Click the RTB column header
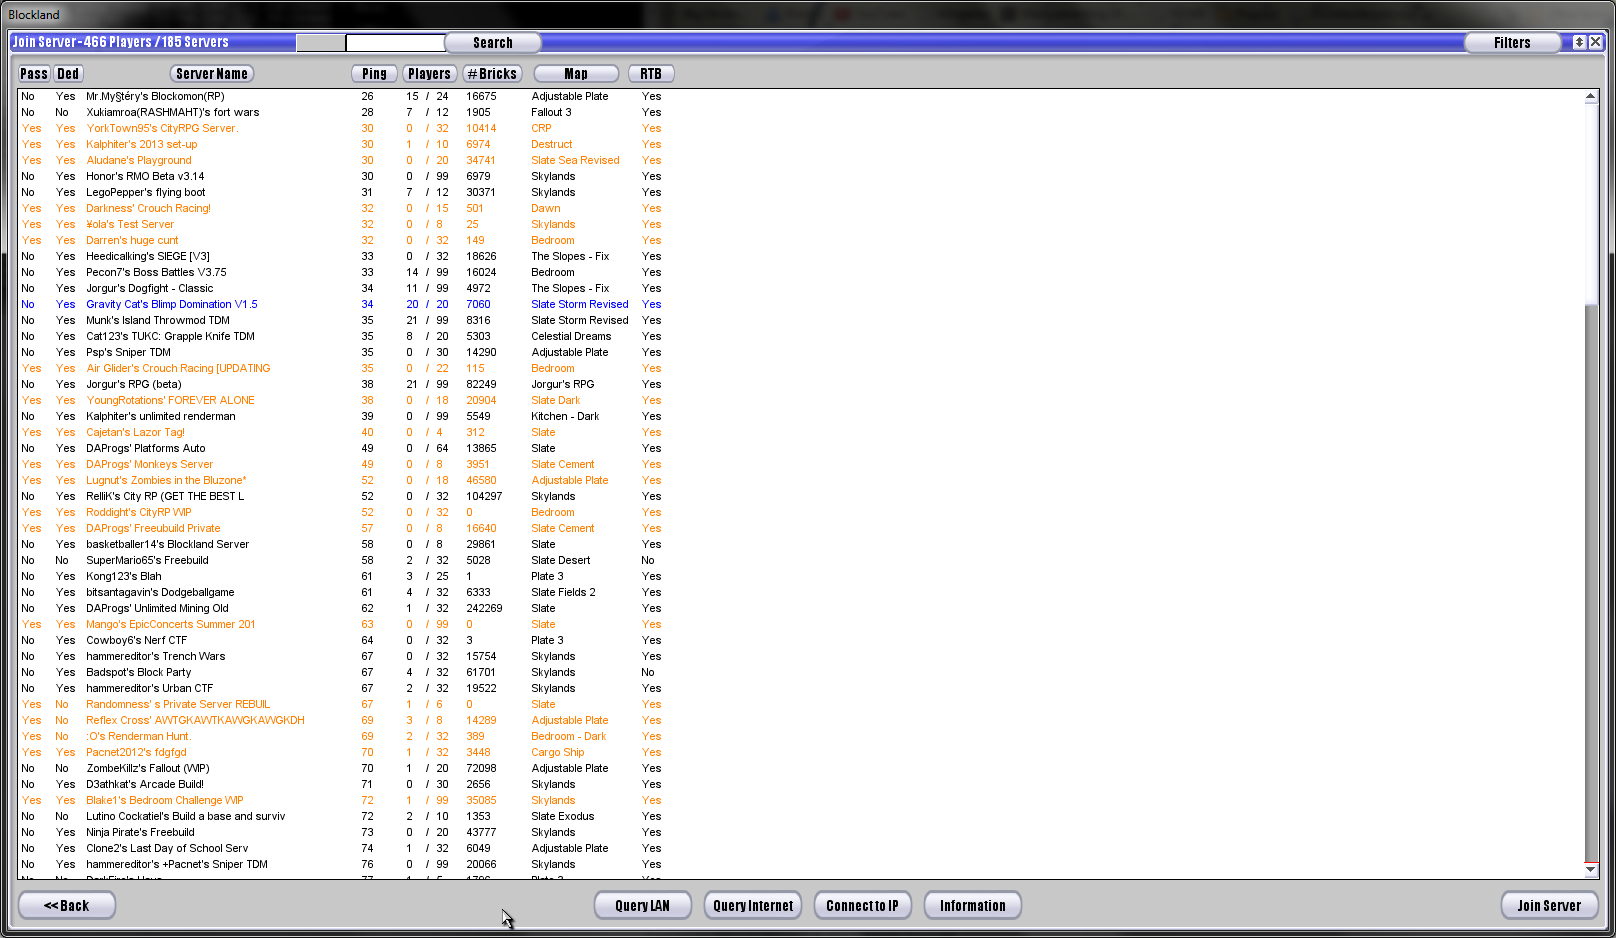The height and width of the screenshot is (938, 1616). [651, 74]
